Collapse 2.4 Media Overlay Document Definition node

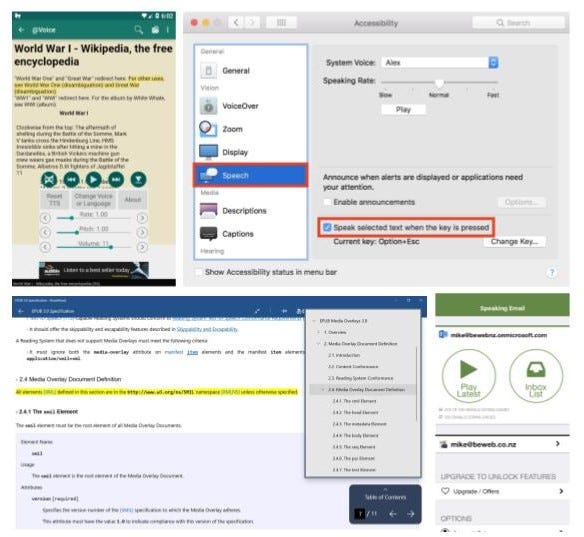point(323,390)
